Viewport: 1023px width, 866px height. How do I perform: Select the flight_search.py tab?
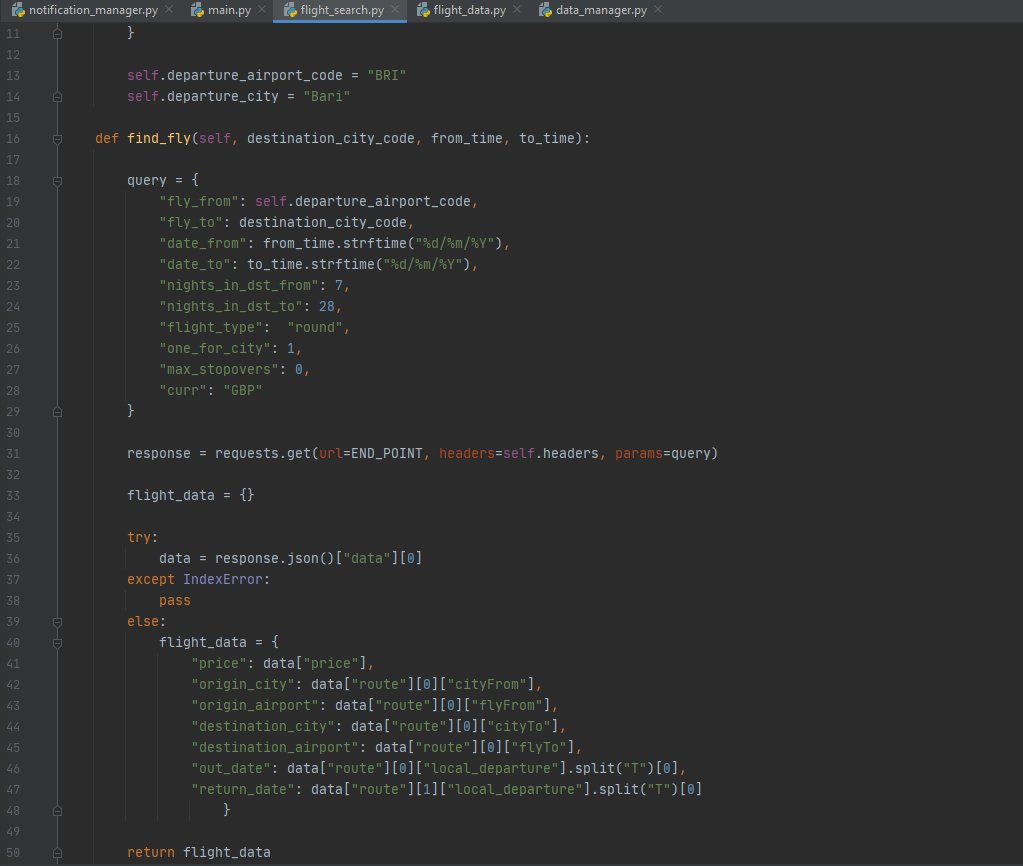click(341, 10)
